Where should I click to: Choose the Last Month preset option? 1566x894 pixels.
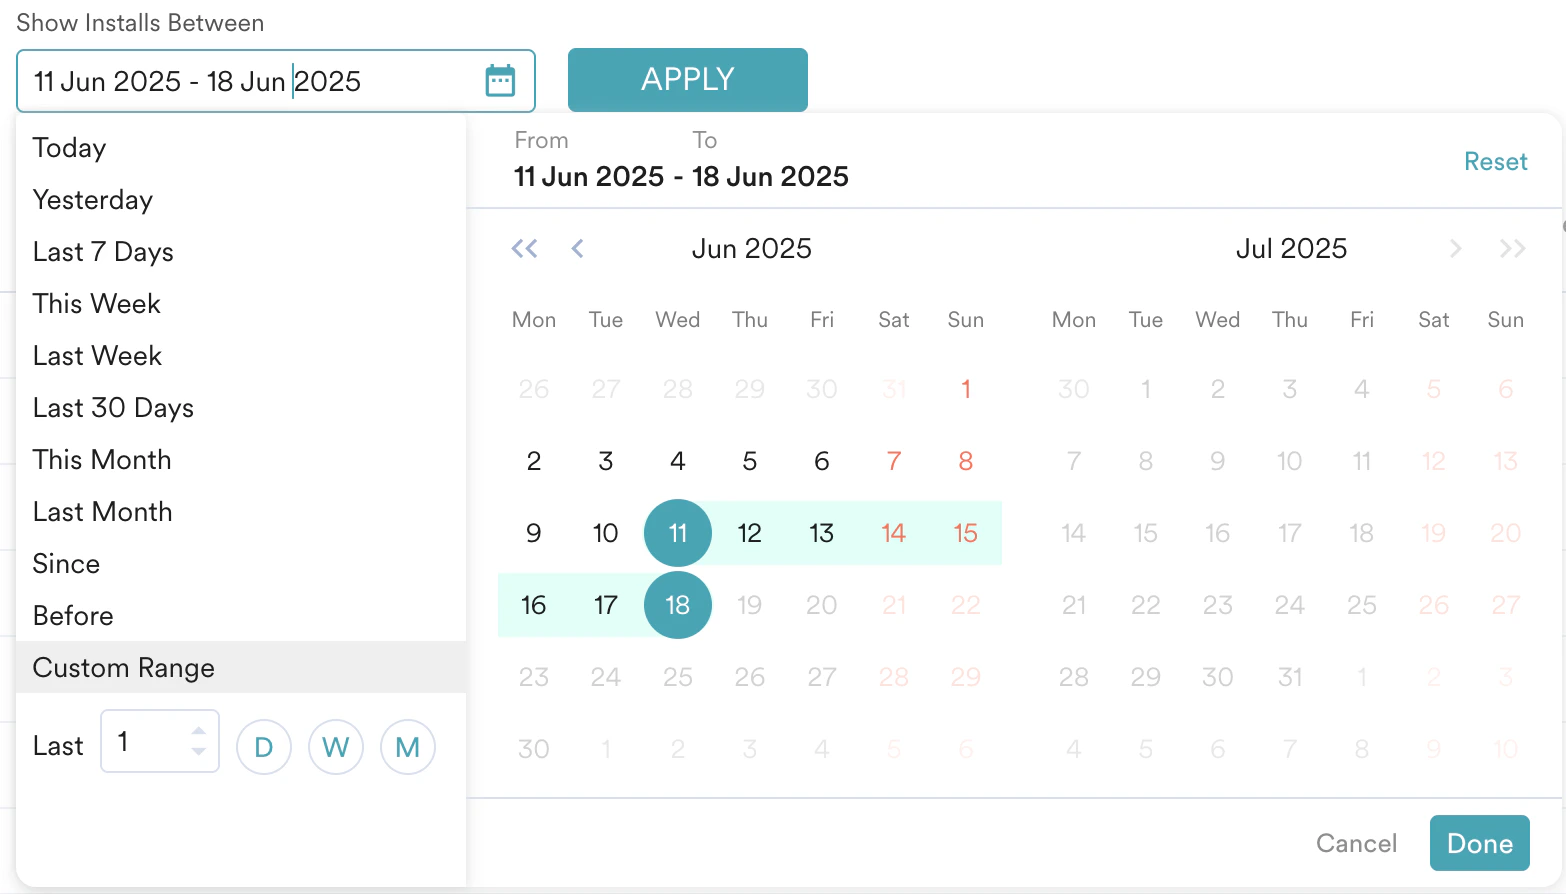[101, 511]
